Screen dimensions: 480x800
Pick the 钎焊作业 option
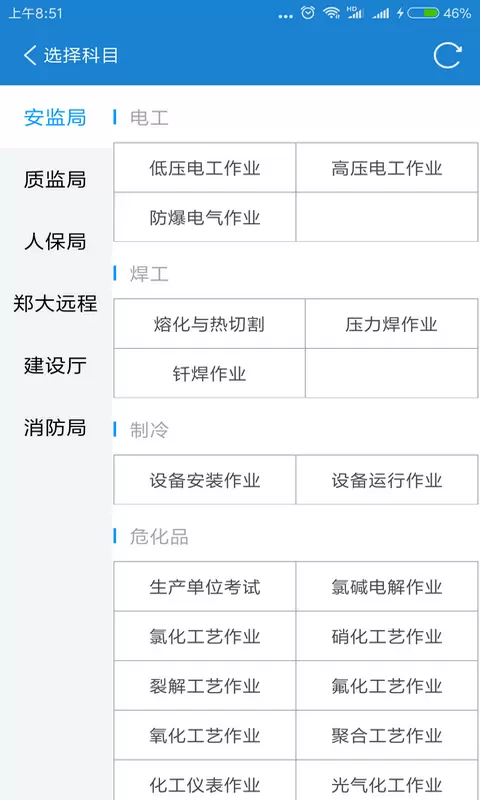(209, 373)
